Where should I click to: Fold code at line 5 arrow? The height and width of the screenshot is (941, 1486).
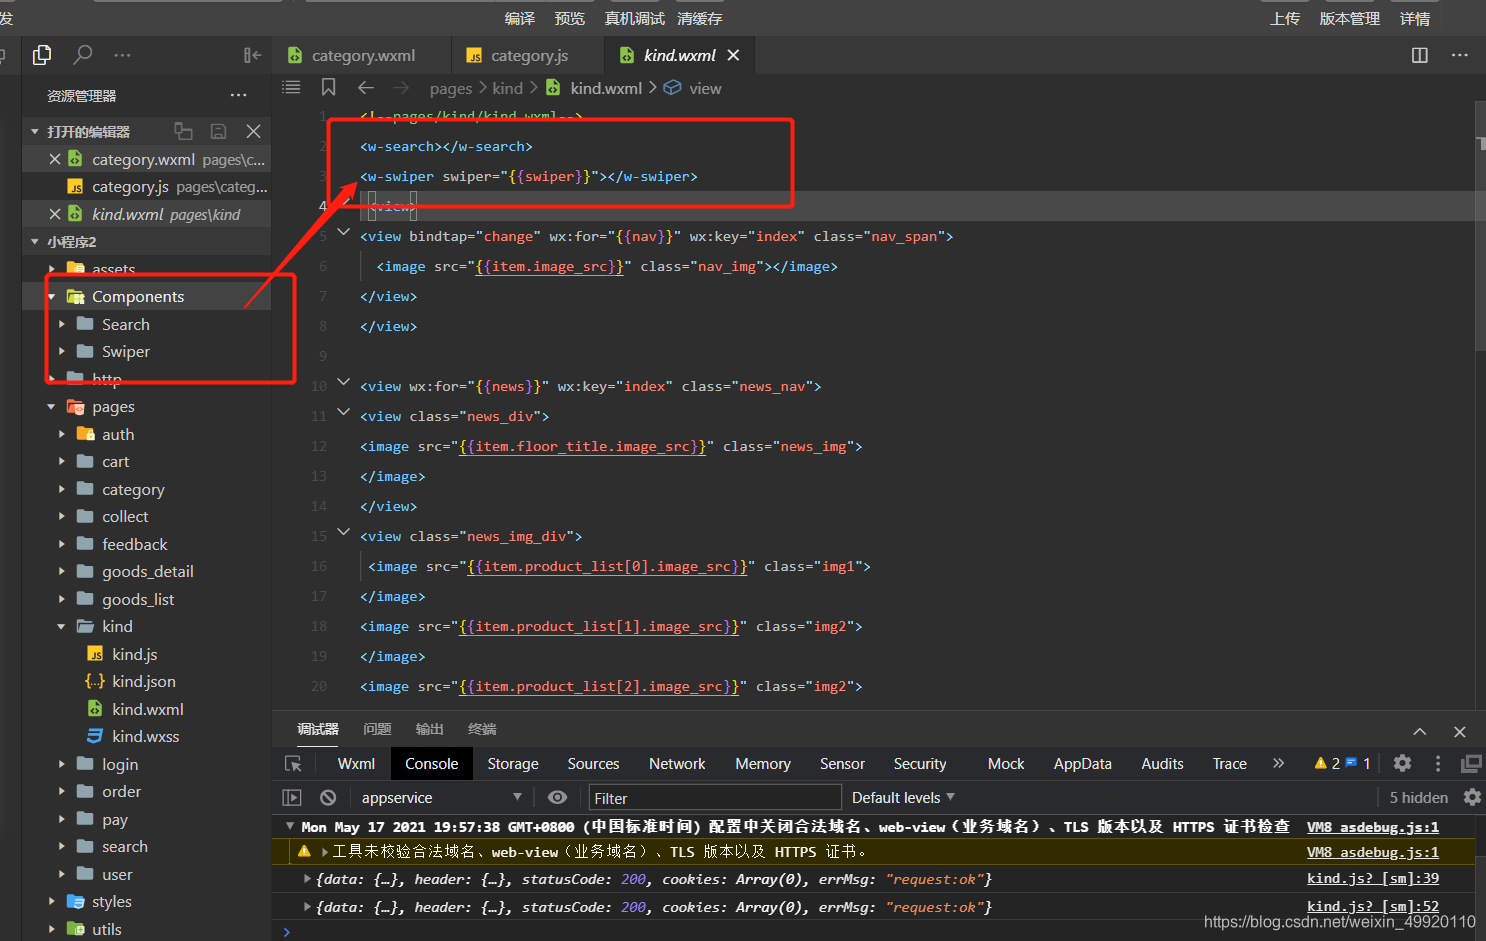point(344,232)
